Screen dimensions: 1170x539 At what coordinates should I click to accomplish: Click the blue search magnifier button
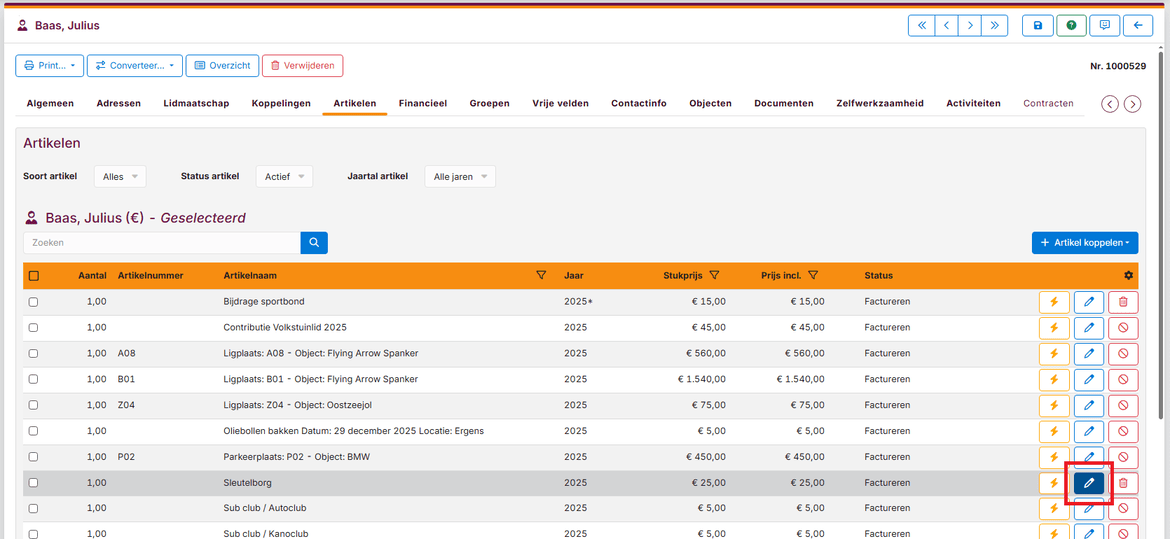[x=314, y=243]
